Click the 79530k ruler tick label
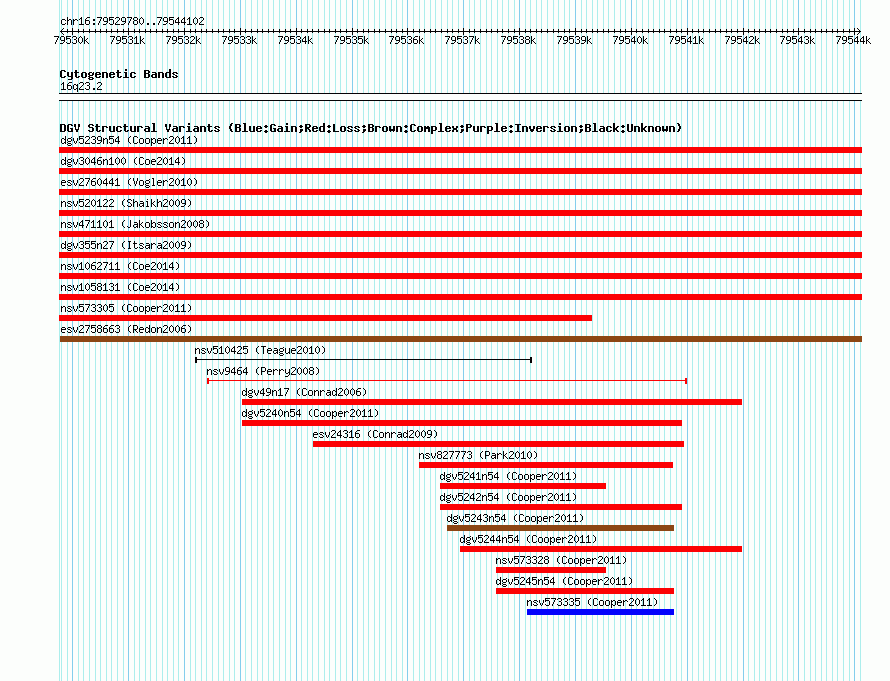Screen dimensions: 890x681 point(72,40)
